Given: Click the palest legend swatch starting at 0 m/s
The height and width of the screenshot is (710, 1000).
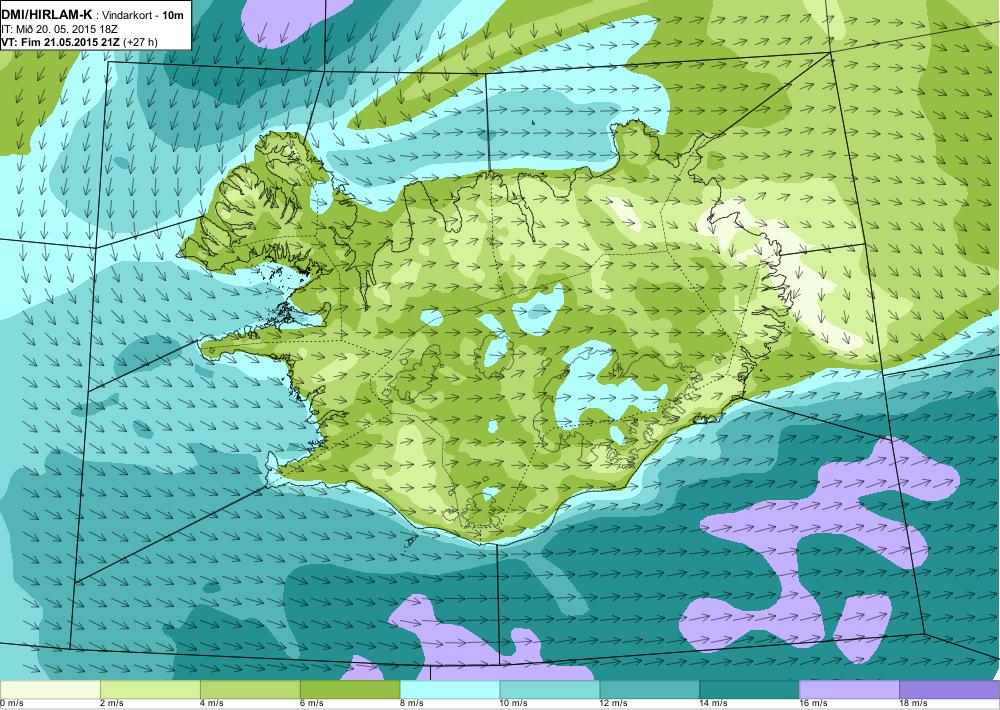Looking at the screenshot, I should 50,690.
